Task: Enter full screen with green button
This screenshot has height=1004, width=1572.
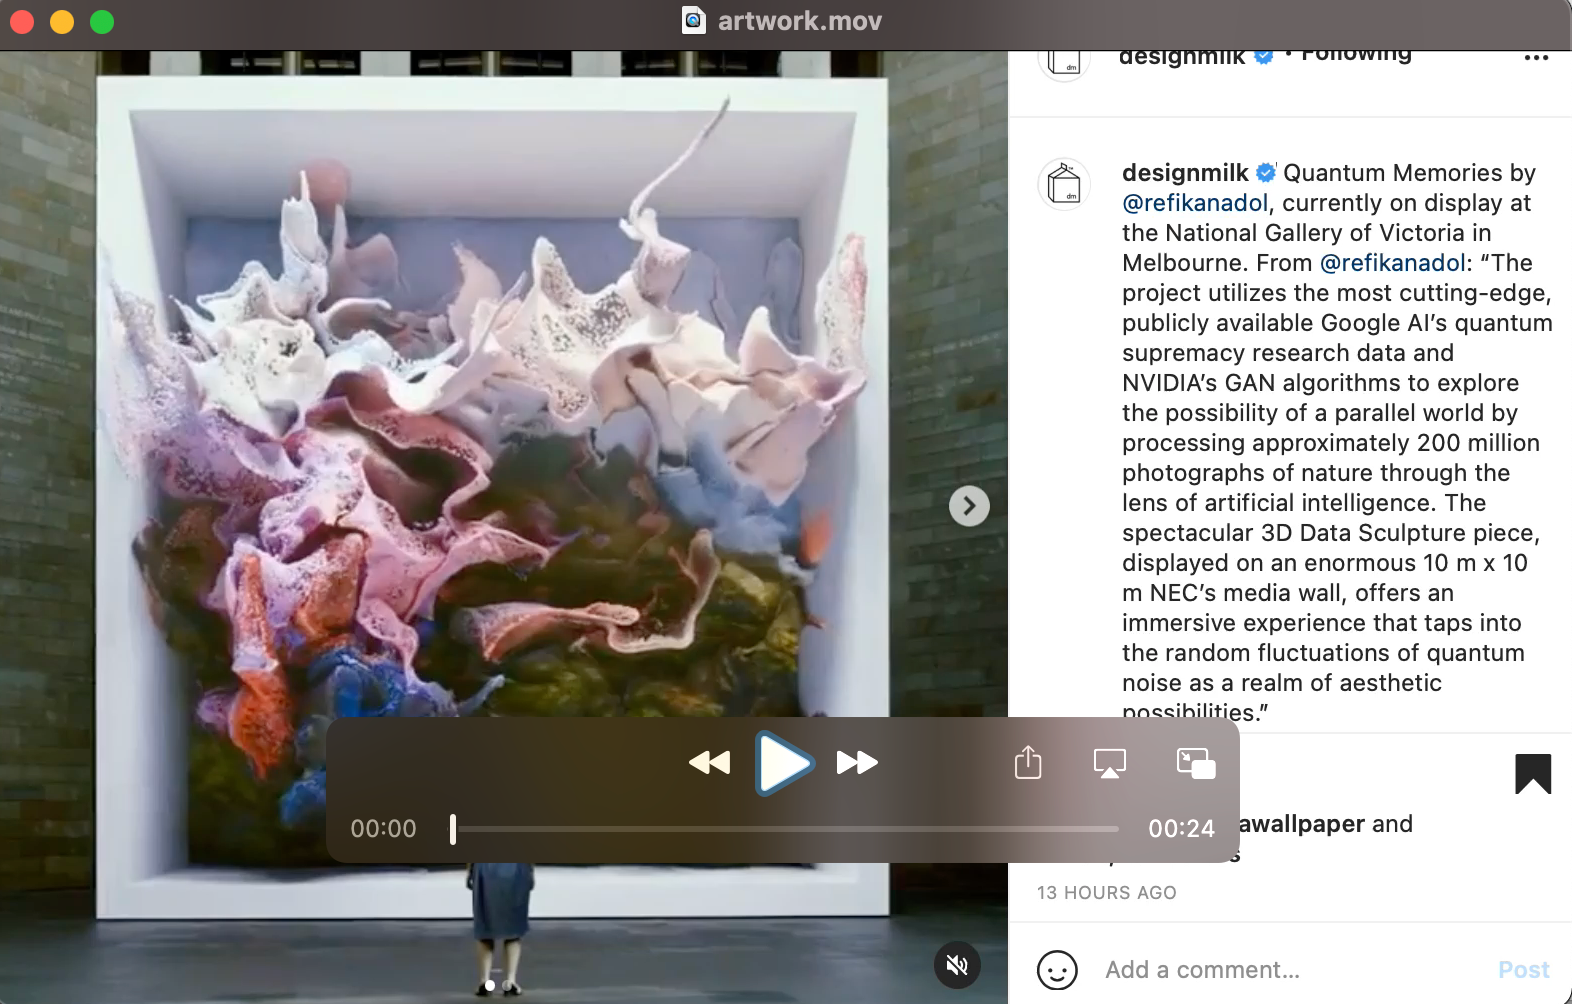Action: [102, 22]
